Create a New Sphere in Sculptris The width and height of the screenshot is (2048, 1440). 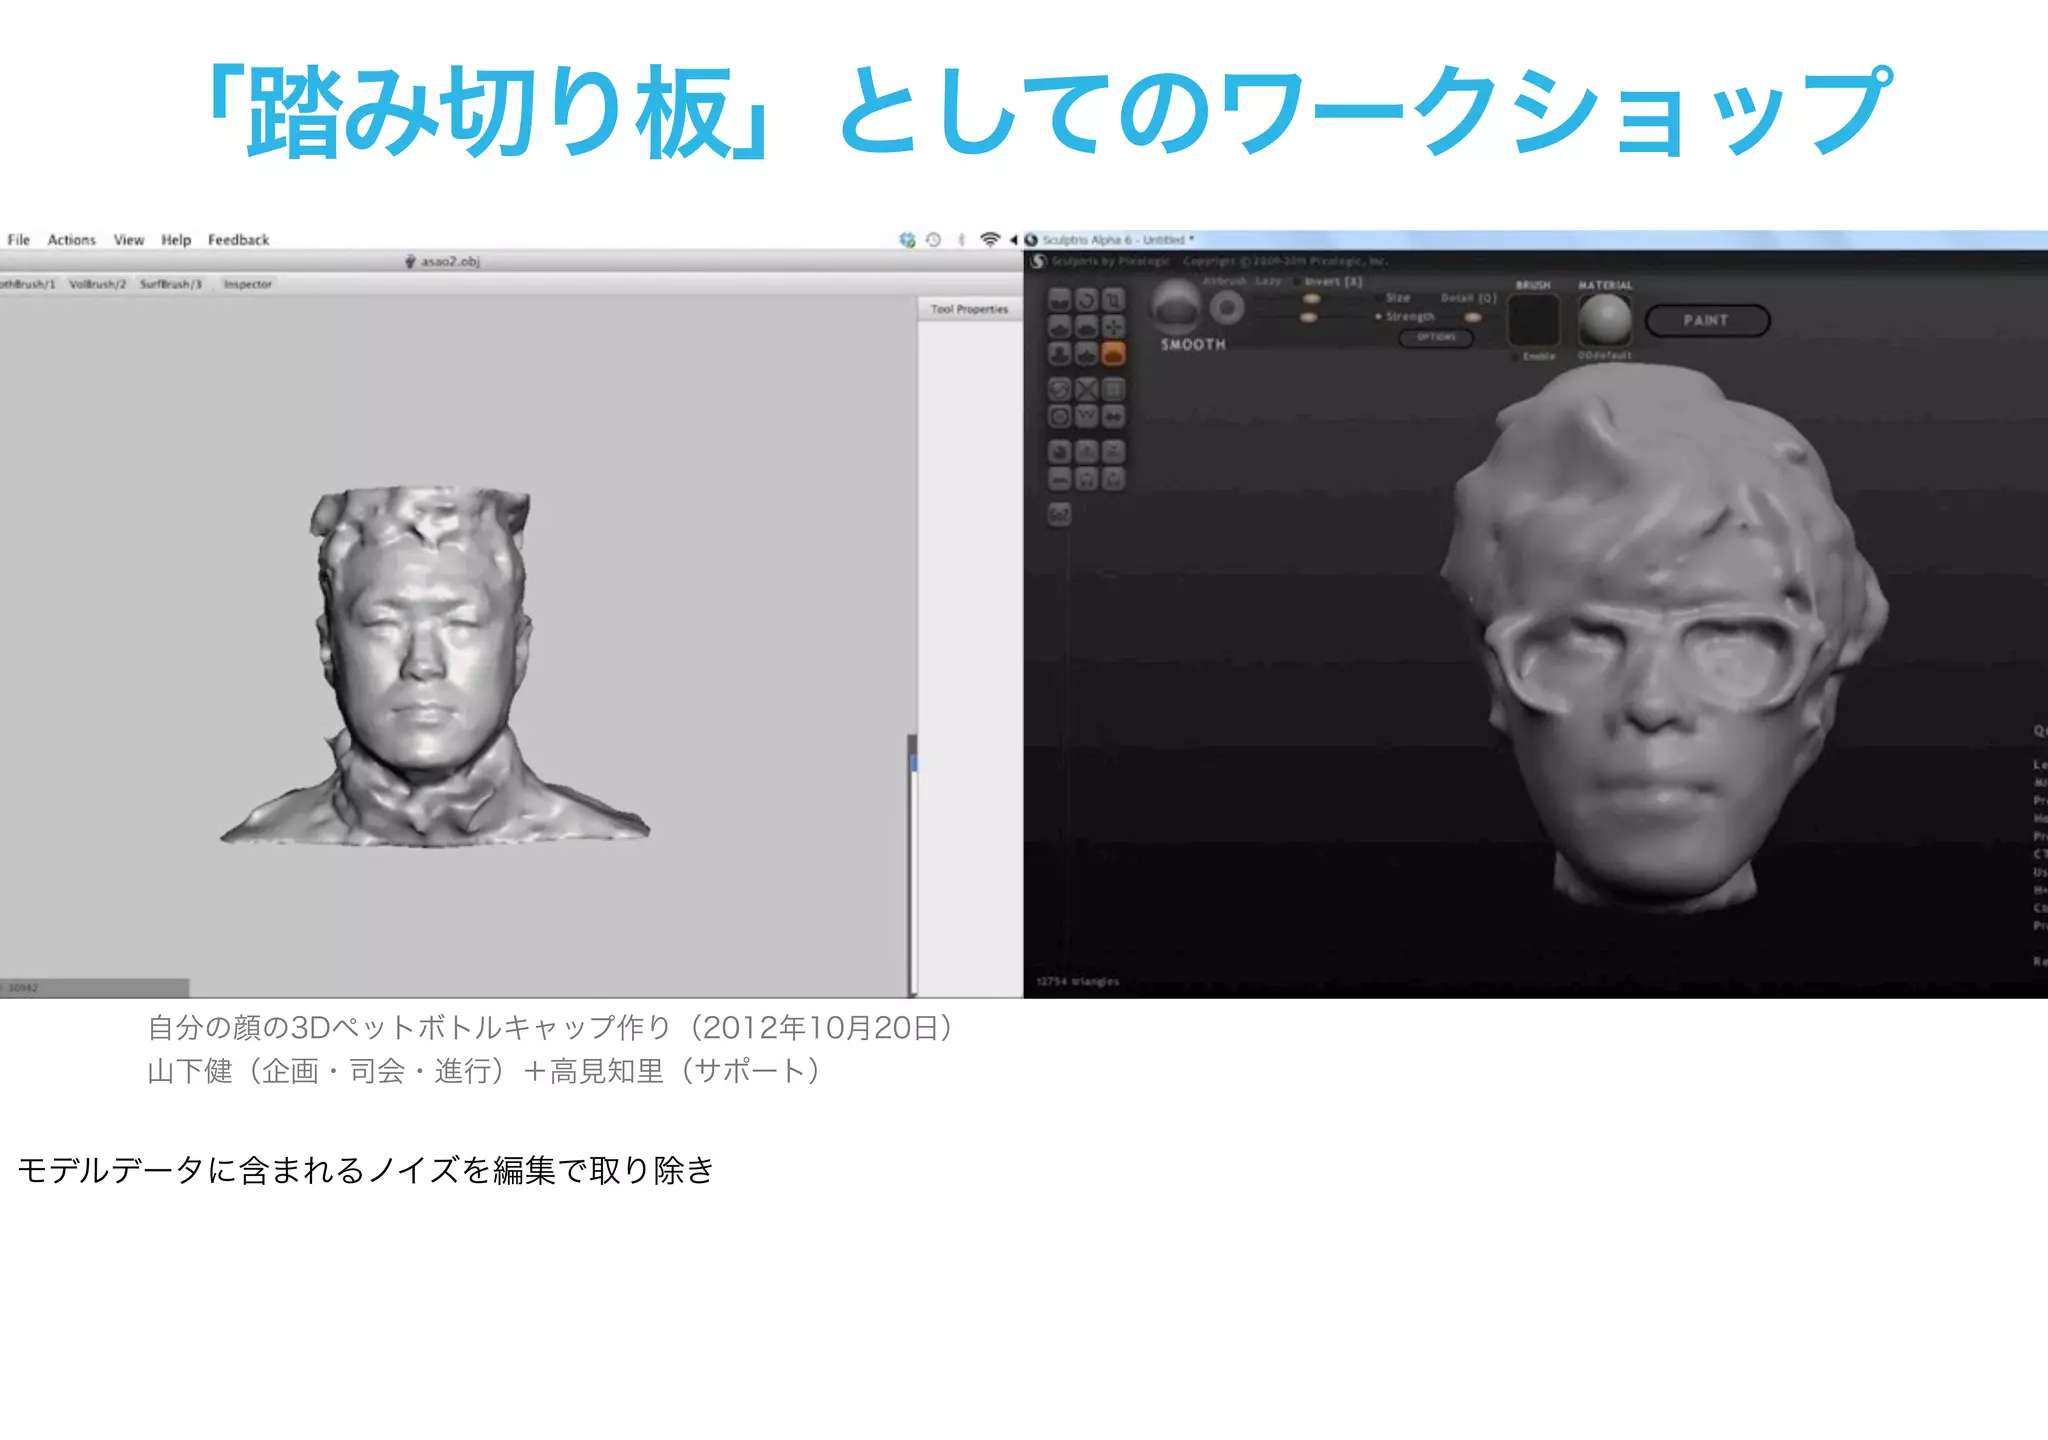click(1059, 452)
